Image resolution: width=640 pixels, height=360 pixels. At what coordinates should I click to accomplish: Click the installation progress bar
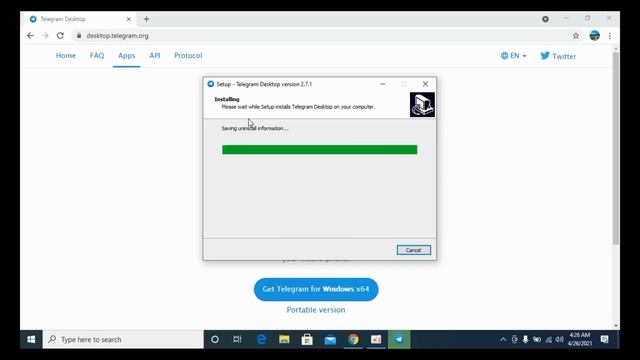coord(320,150)
